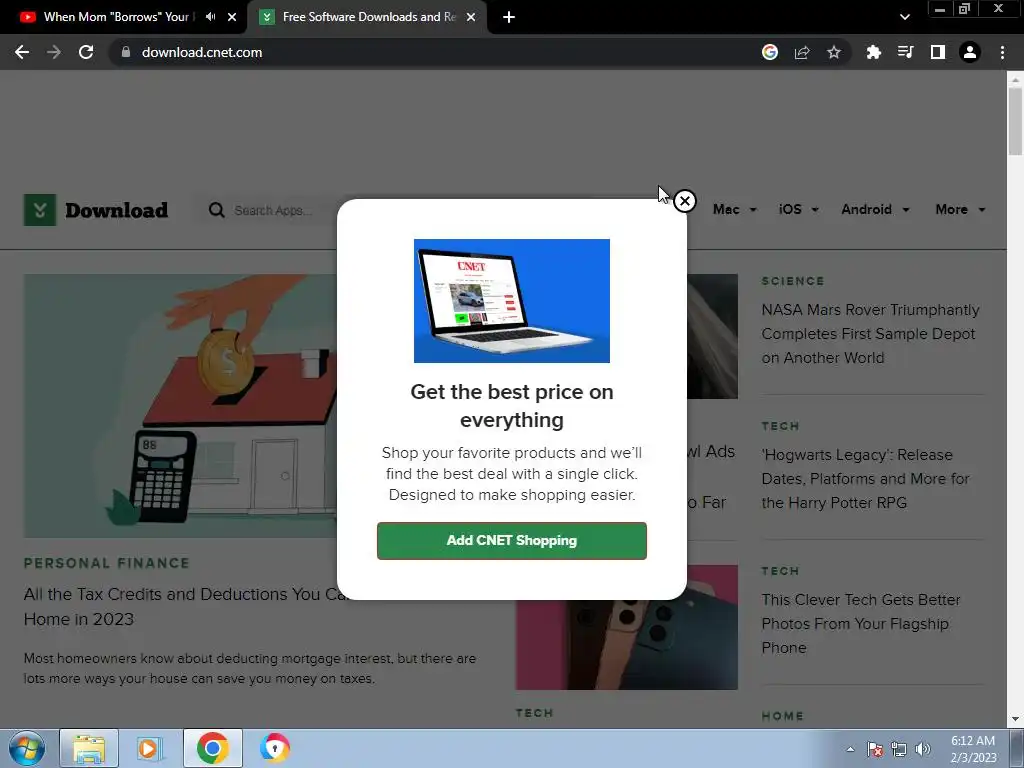
Task: Click the PERSONAL FINANCE category label
Action: 106,563
